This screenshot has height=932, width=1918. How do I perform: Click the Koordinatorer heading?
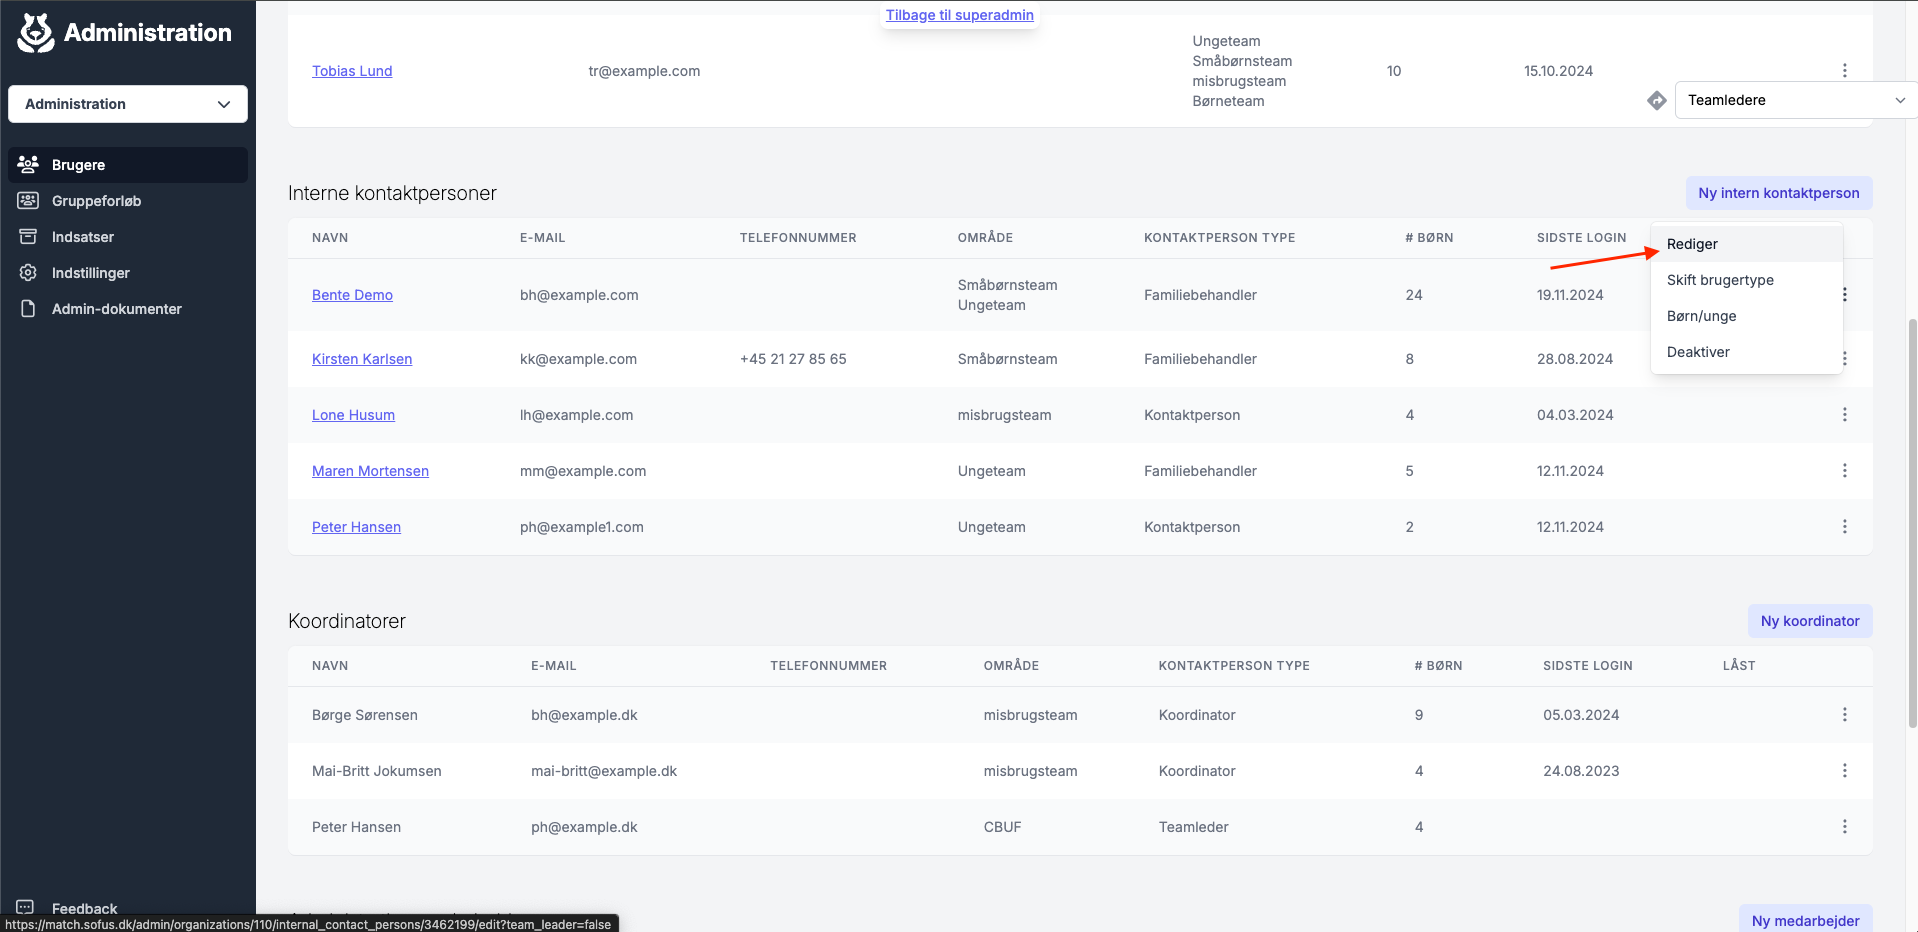[347, 621]
